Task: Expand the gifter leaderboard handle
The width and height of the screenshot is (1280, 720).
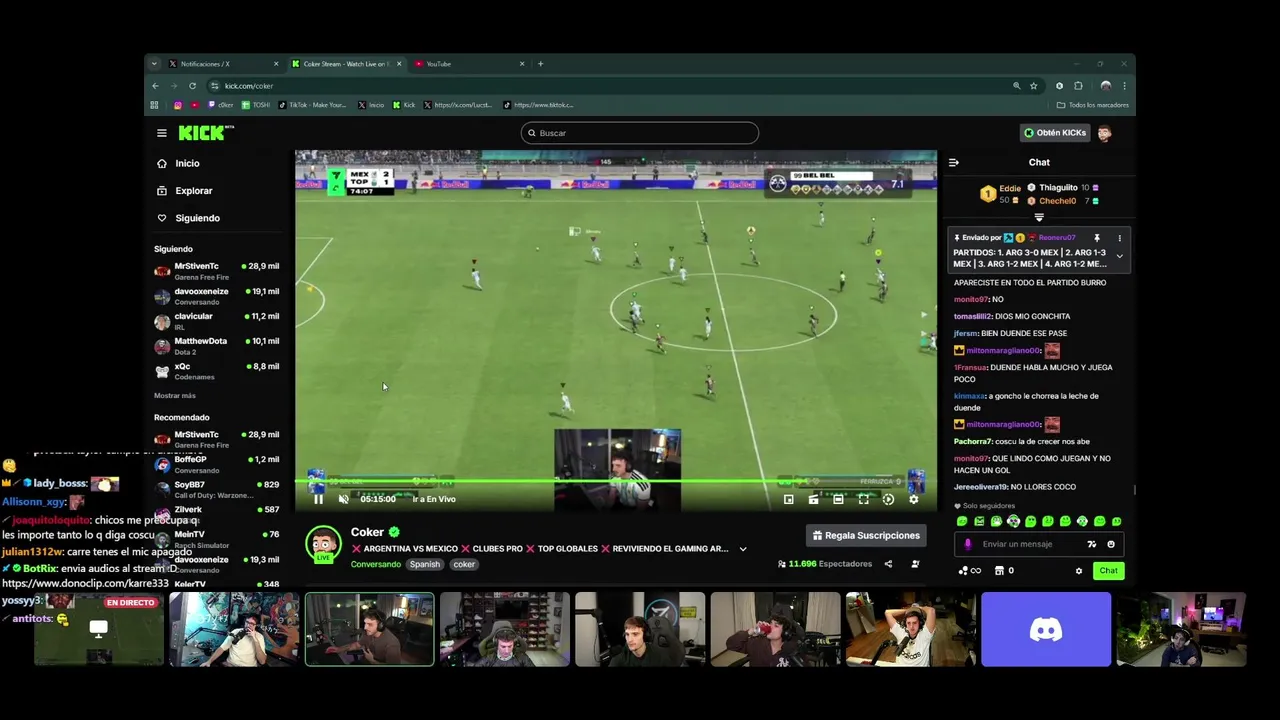Action: [1039, 217]
